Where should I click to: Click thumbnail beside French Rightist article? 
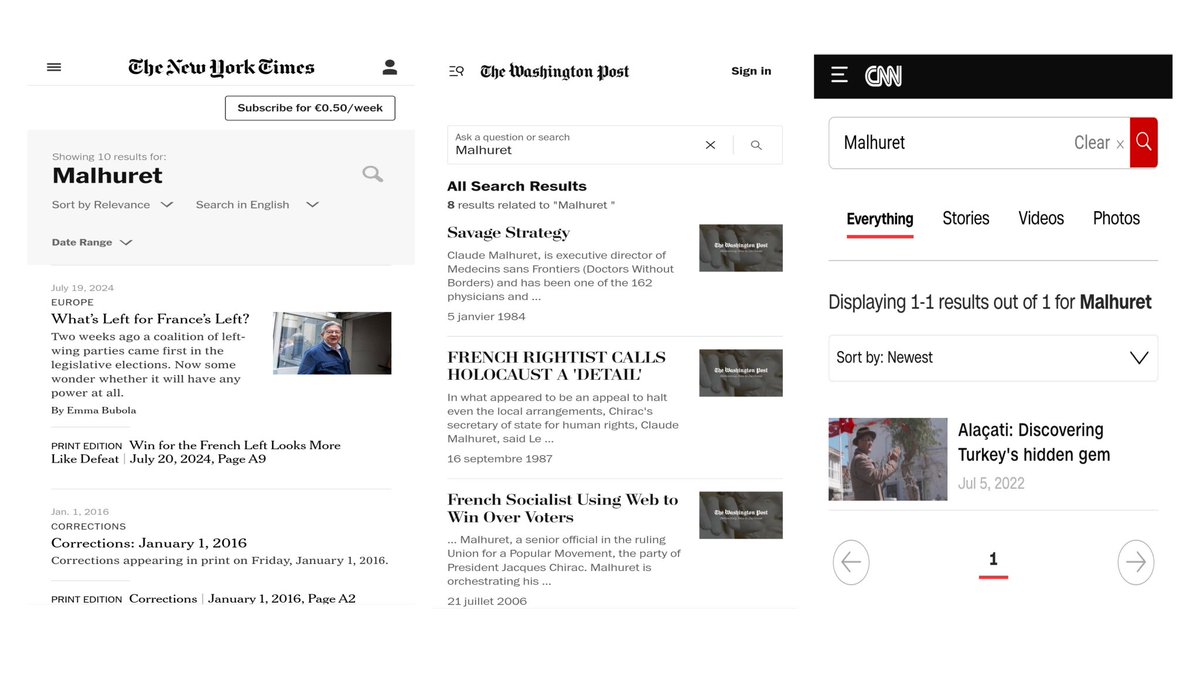coord(741,373)
